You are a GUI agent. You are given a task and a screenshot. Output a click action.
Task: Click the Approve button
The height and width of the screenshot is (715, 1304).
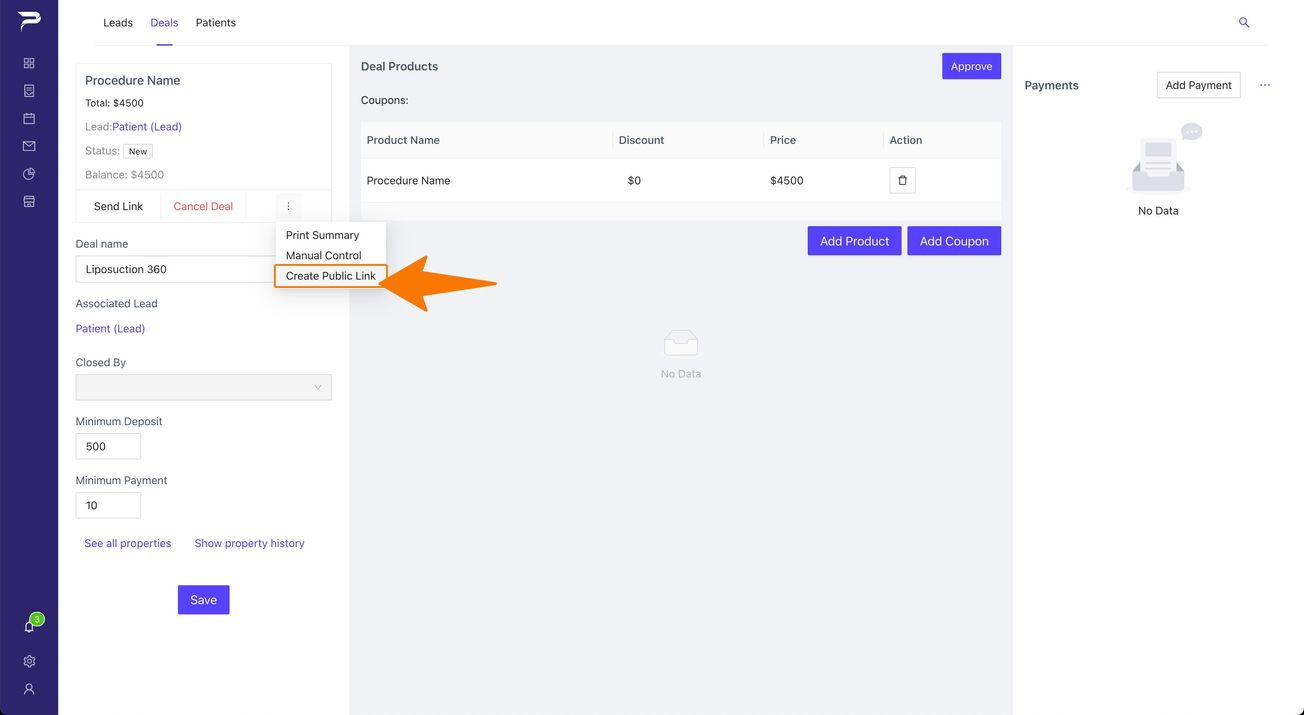click(971, 66)
